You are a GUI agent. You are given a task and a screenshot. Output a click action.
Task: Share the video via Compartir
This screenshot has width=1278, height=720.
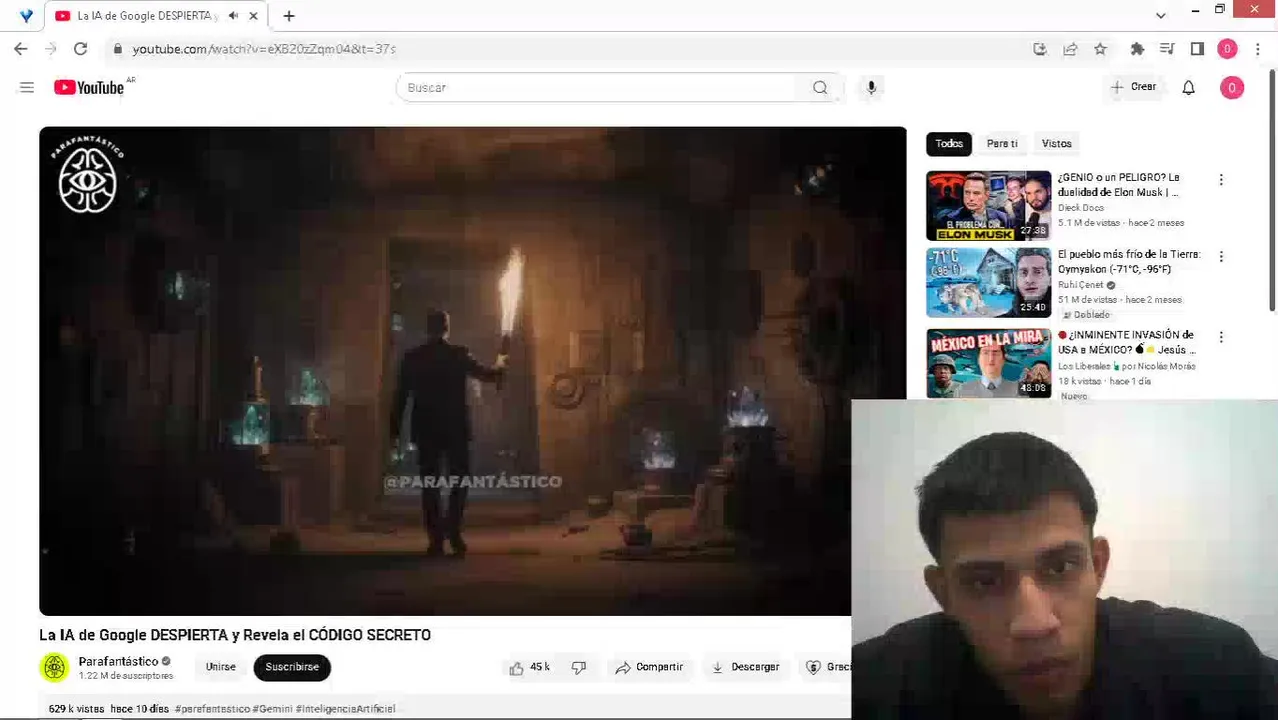[649, 667]
